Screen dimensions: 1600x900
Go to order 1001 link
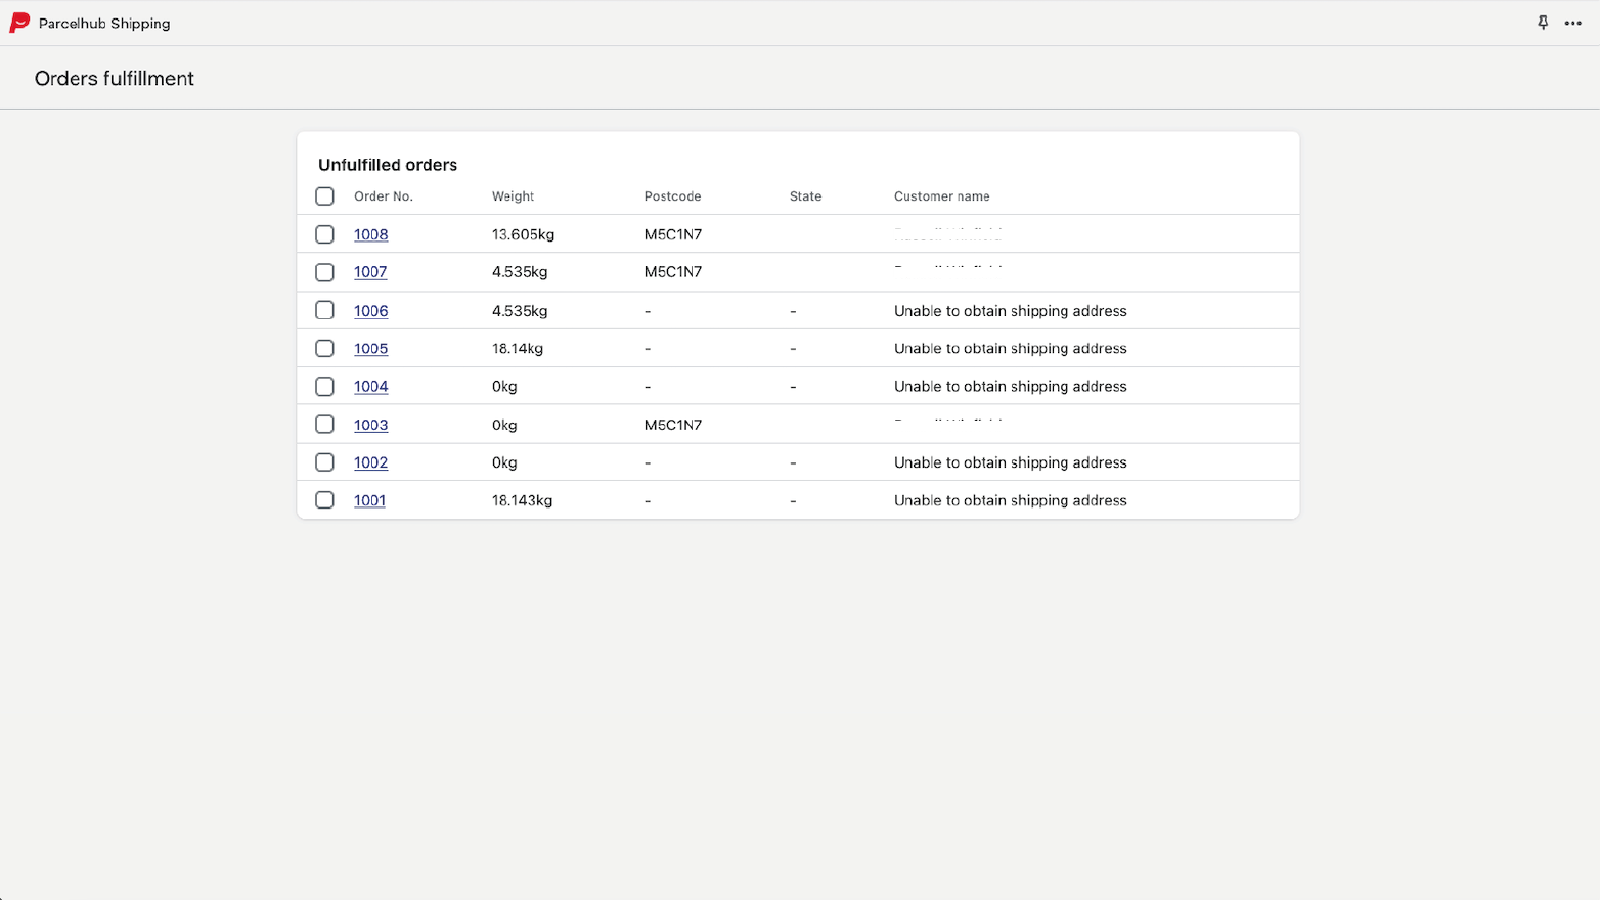(370, 500)
